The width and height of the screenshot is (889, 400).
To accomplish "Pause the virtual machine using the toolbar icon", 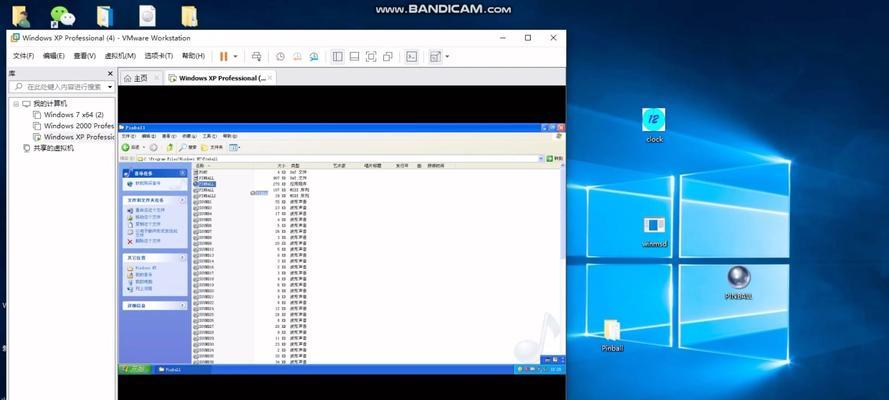I will click(x=223, y=56).
